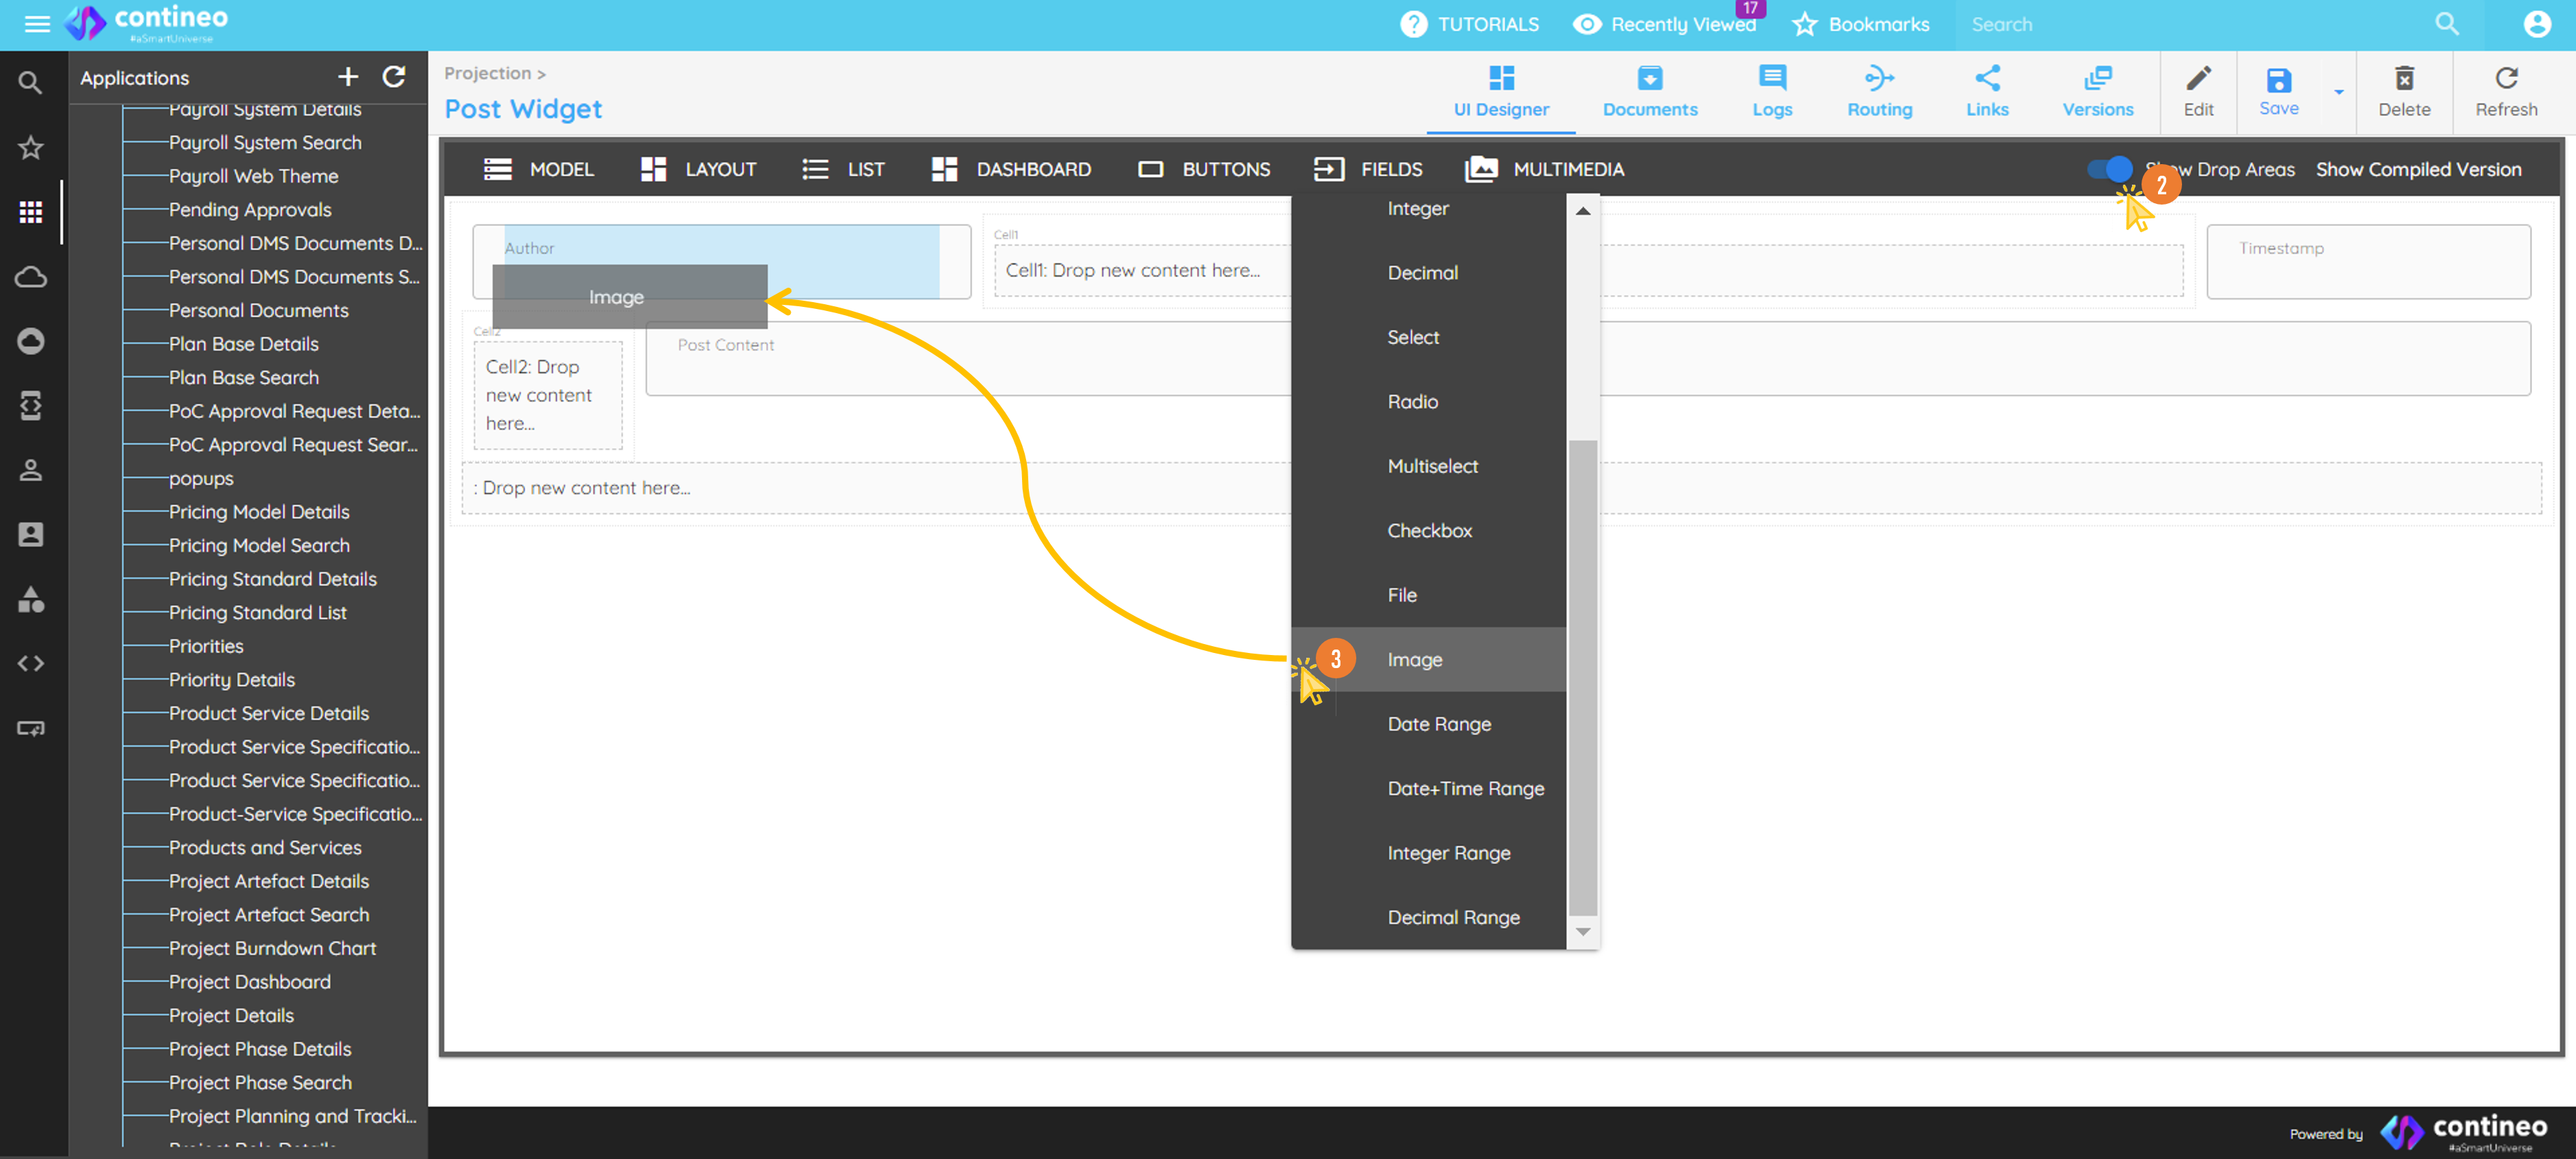Choose Checkbox field in dropdown list
Image resolution: width=2576 pixels, height=1159 pixels.
[x=1428, y=530]
